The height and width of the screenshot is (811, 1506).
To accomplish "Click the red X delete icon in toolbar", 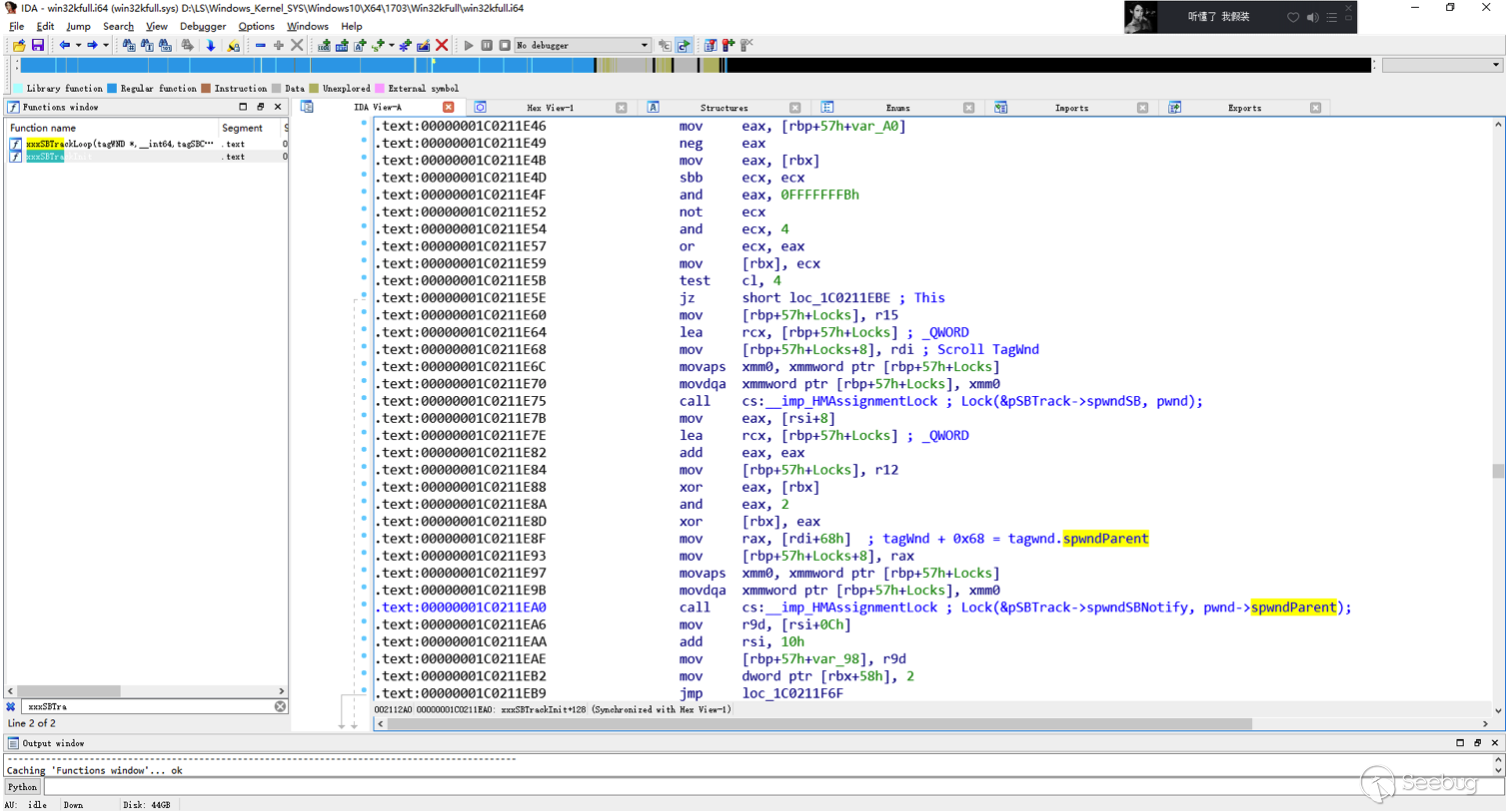I will pyautogui.click(x=442, y=45).
